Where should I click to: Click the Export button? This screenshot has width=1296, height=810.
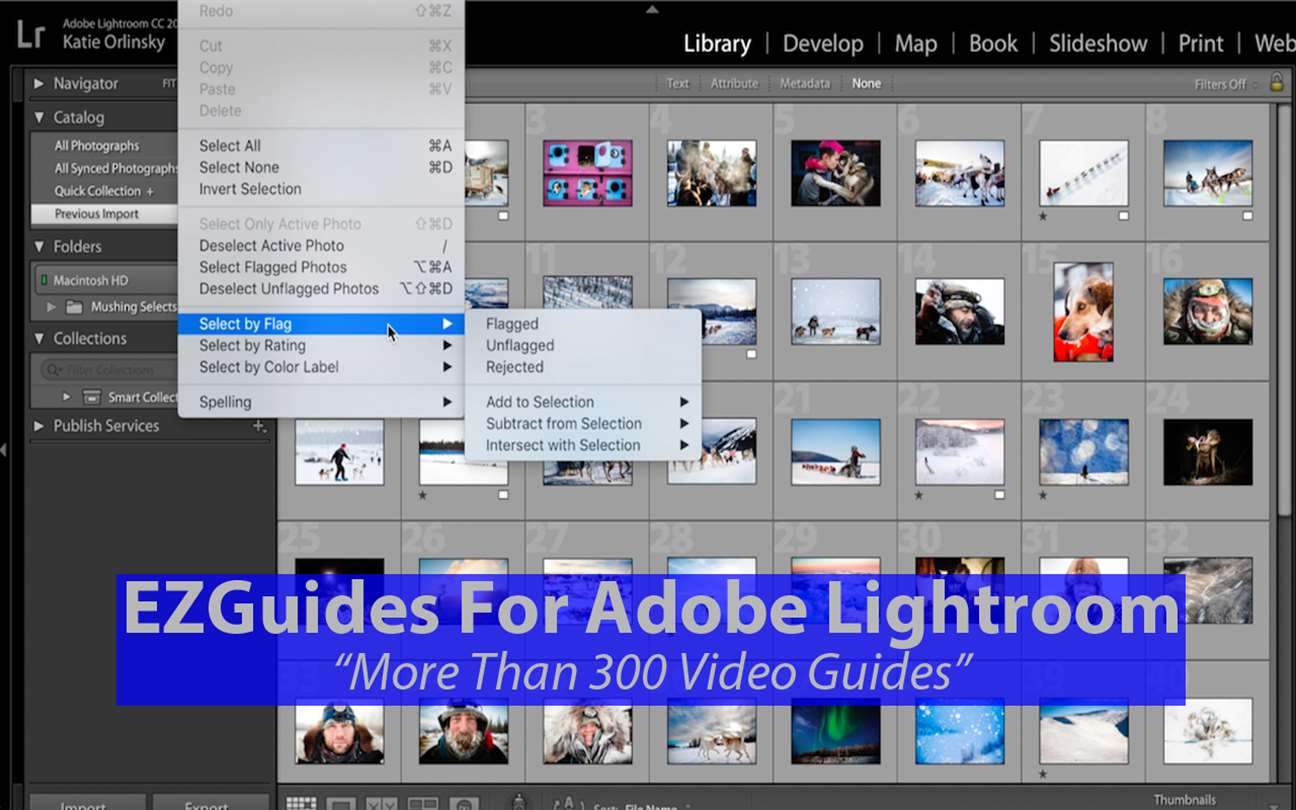pyautogui.click(x=205, y=803)
